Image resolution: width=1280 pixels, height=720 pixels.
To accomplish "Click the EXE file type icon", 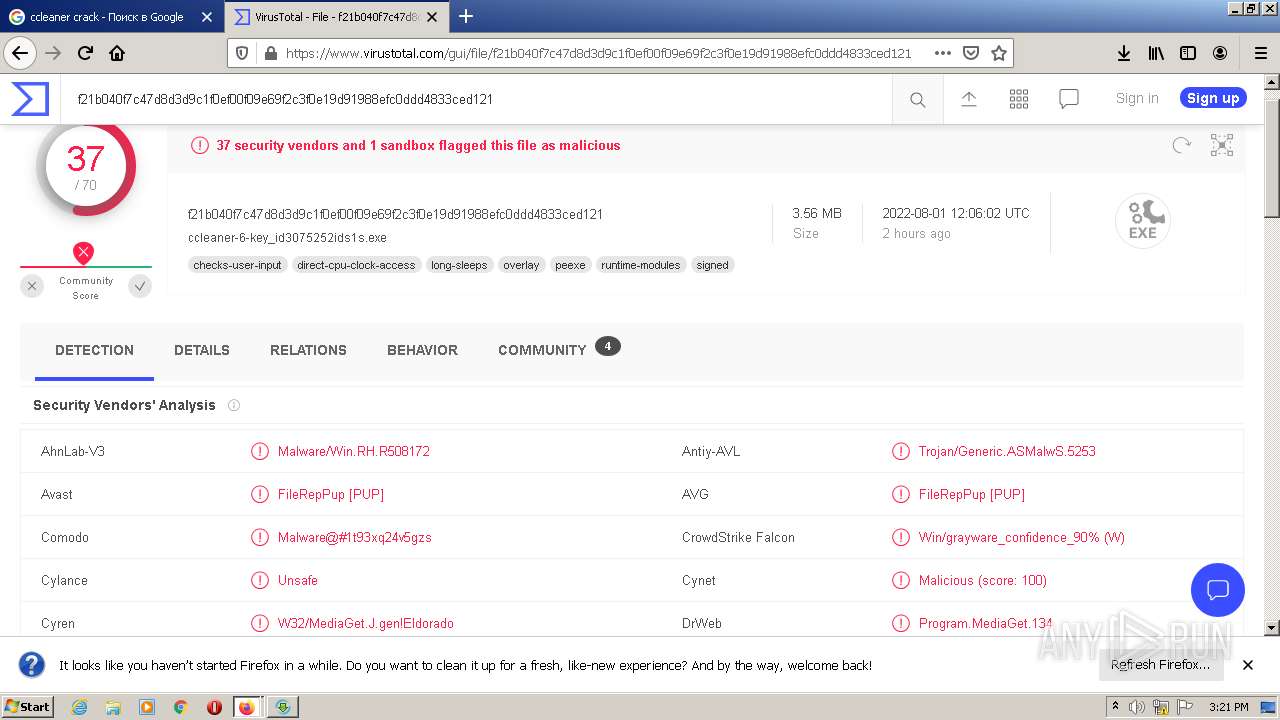I will pos(1142,221).
